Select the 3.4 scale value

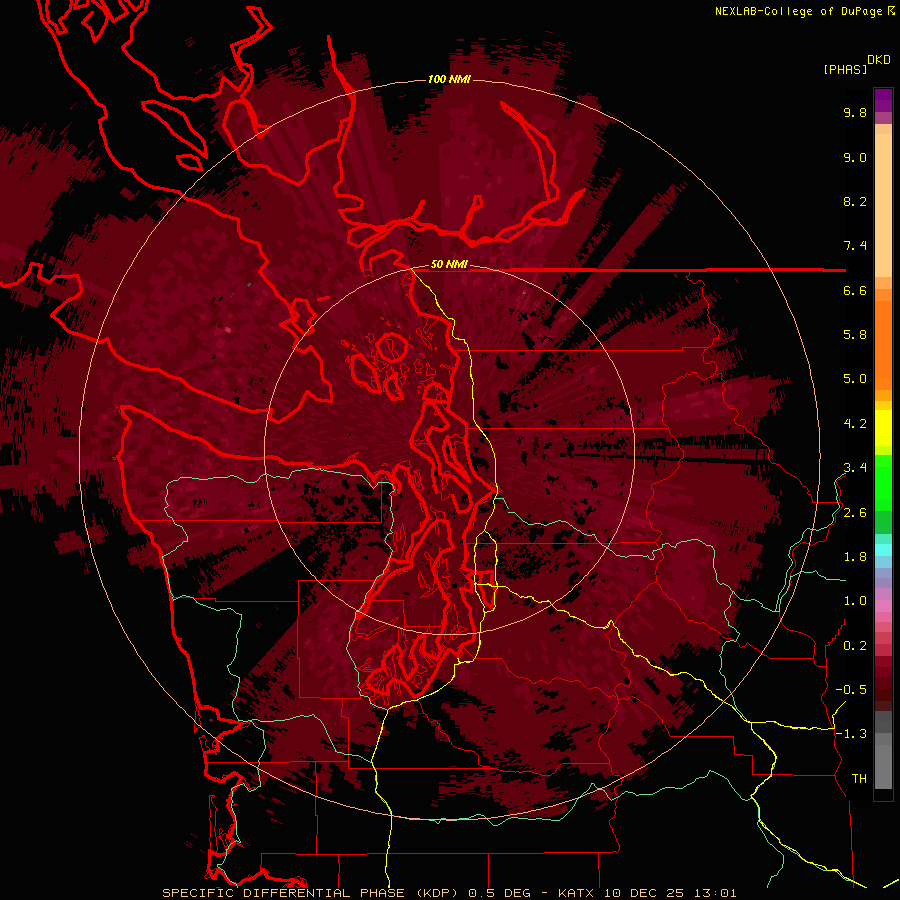pos(855,468)
